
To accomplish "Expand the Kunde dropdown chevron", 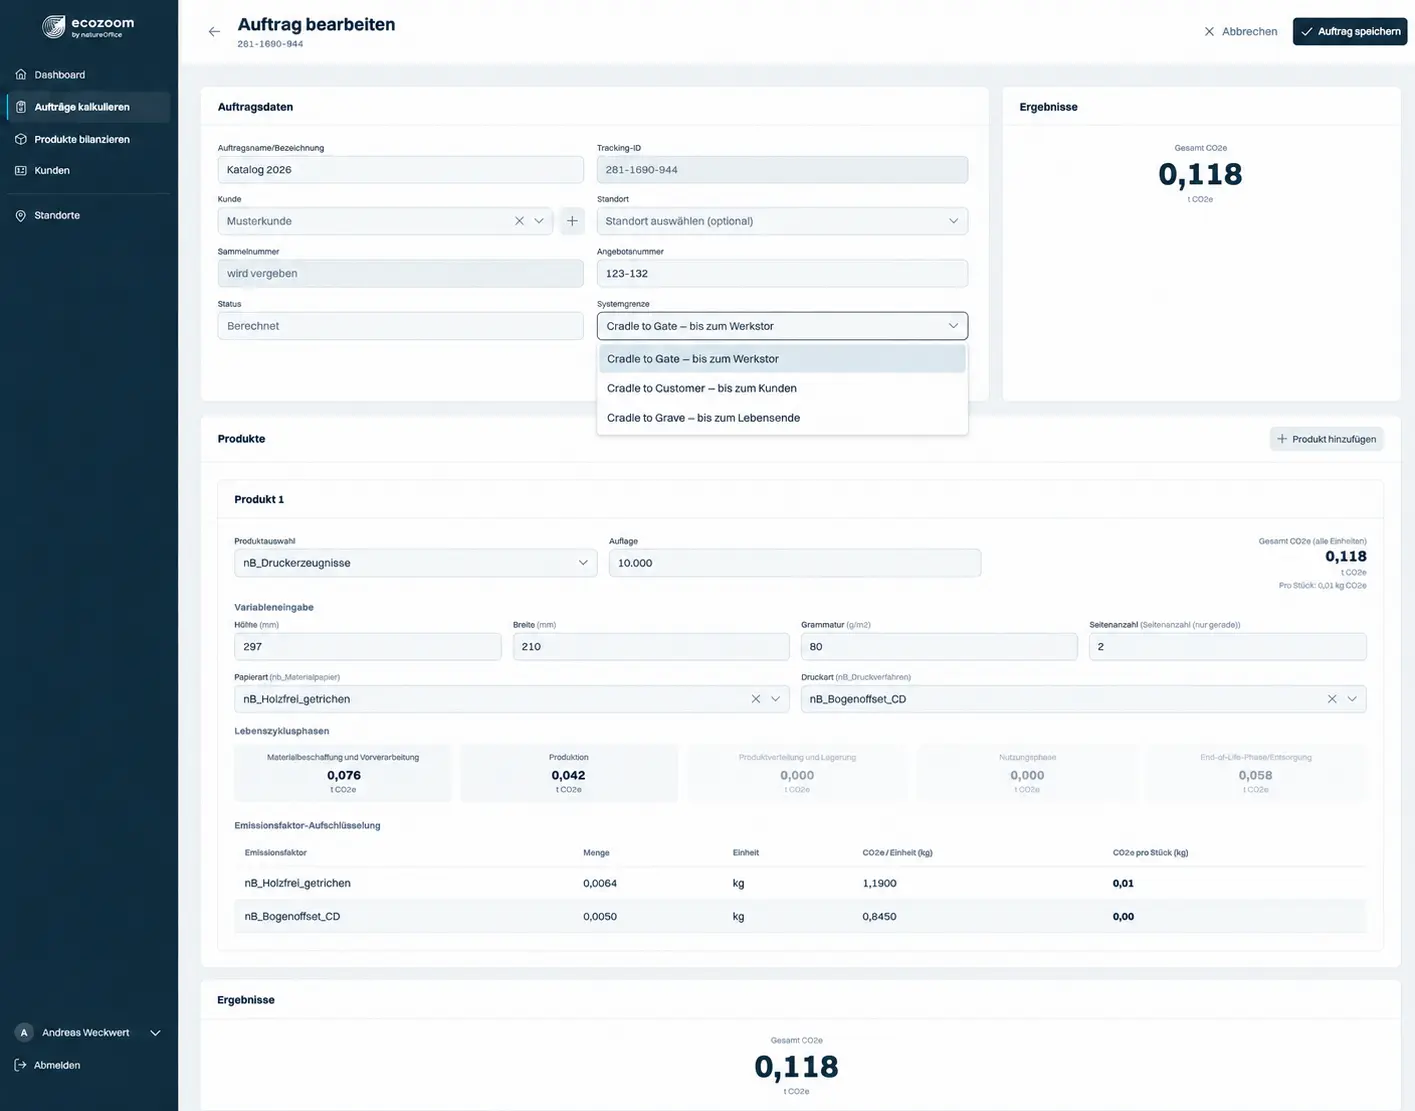I will click(539, 221).
